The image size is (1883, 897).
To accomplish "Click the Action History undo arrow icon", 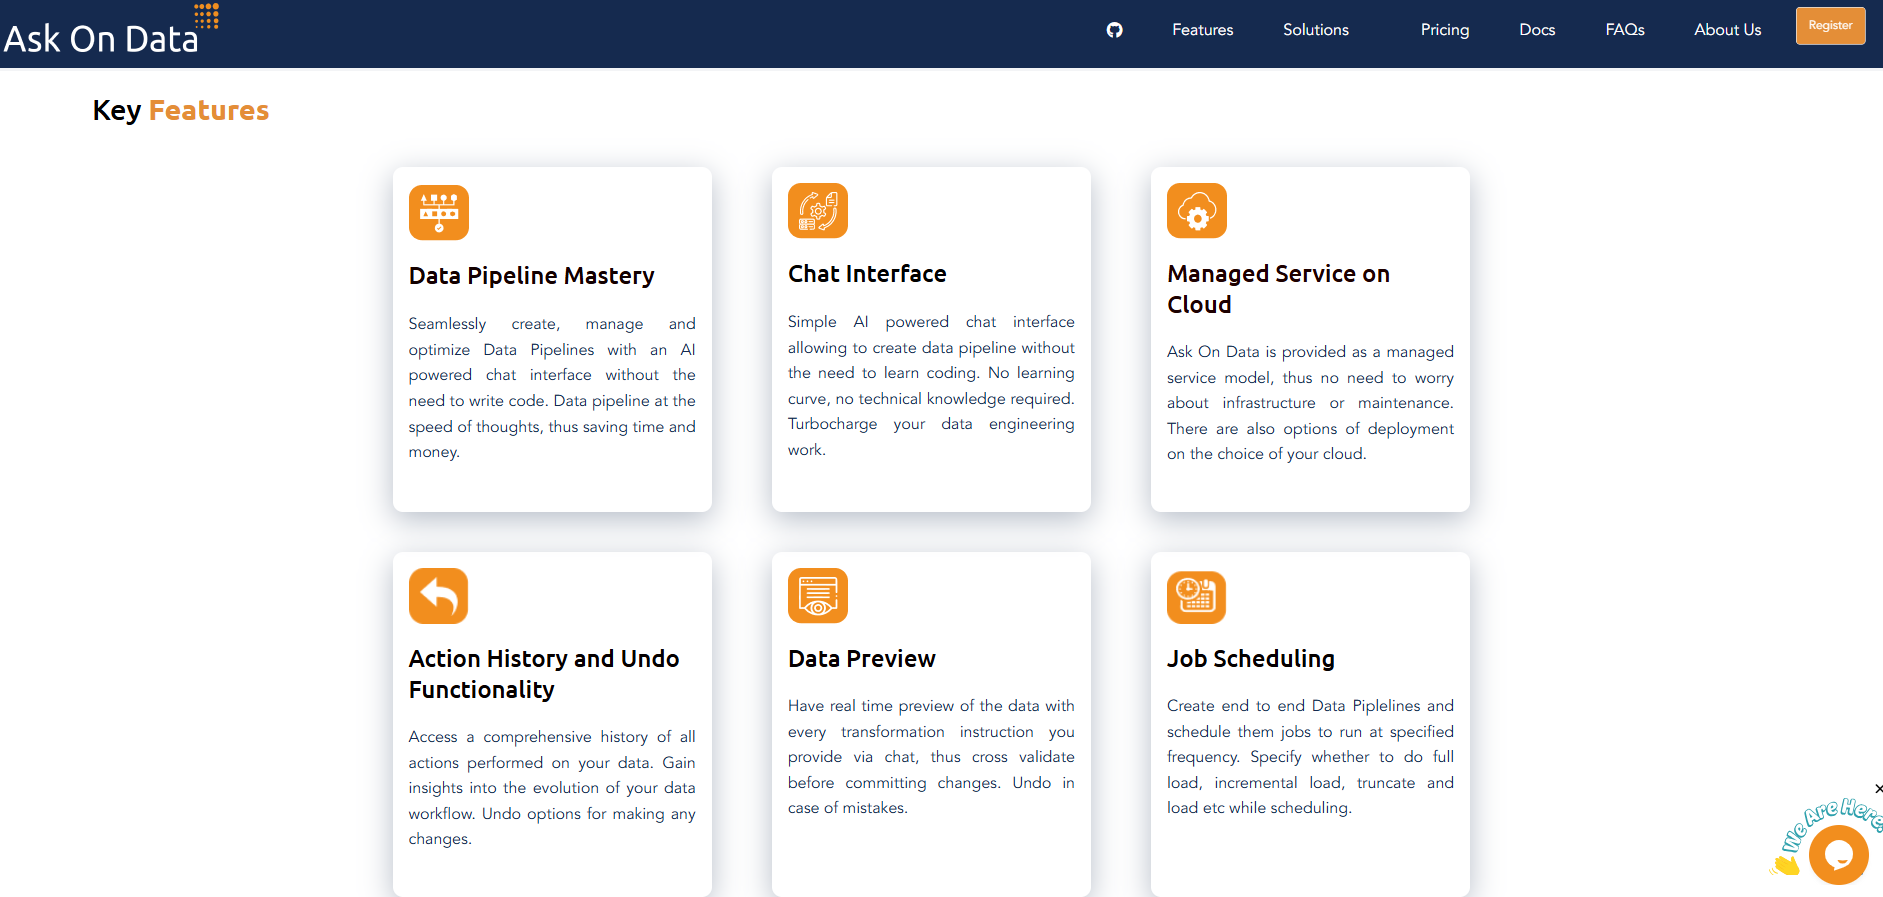I will [x=438, y=596].
